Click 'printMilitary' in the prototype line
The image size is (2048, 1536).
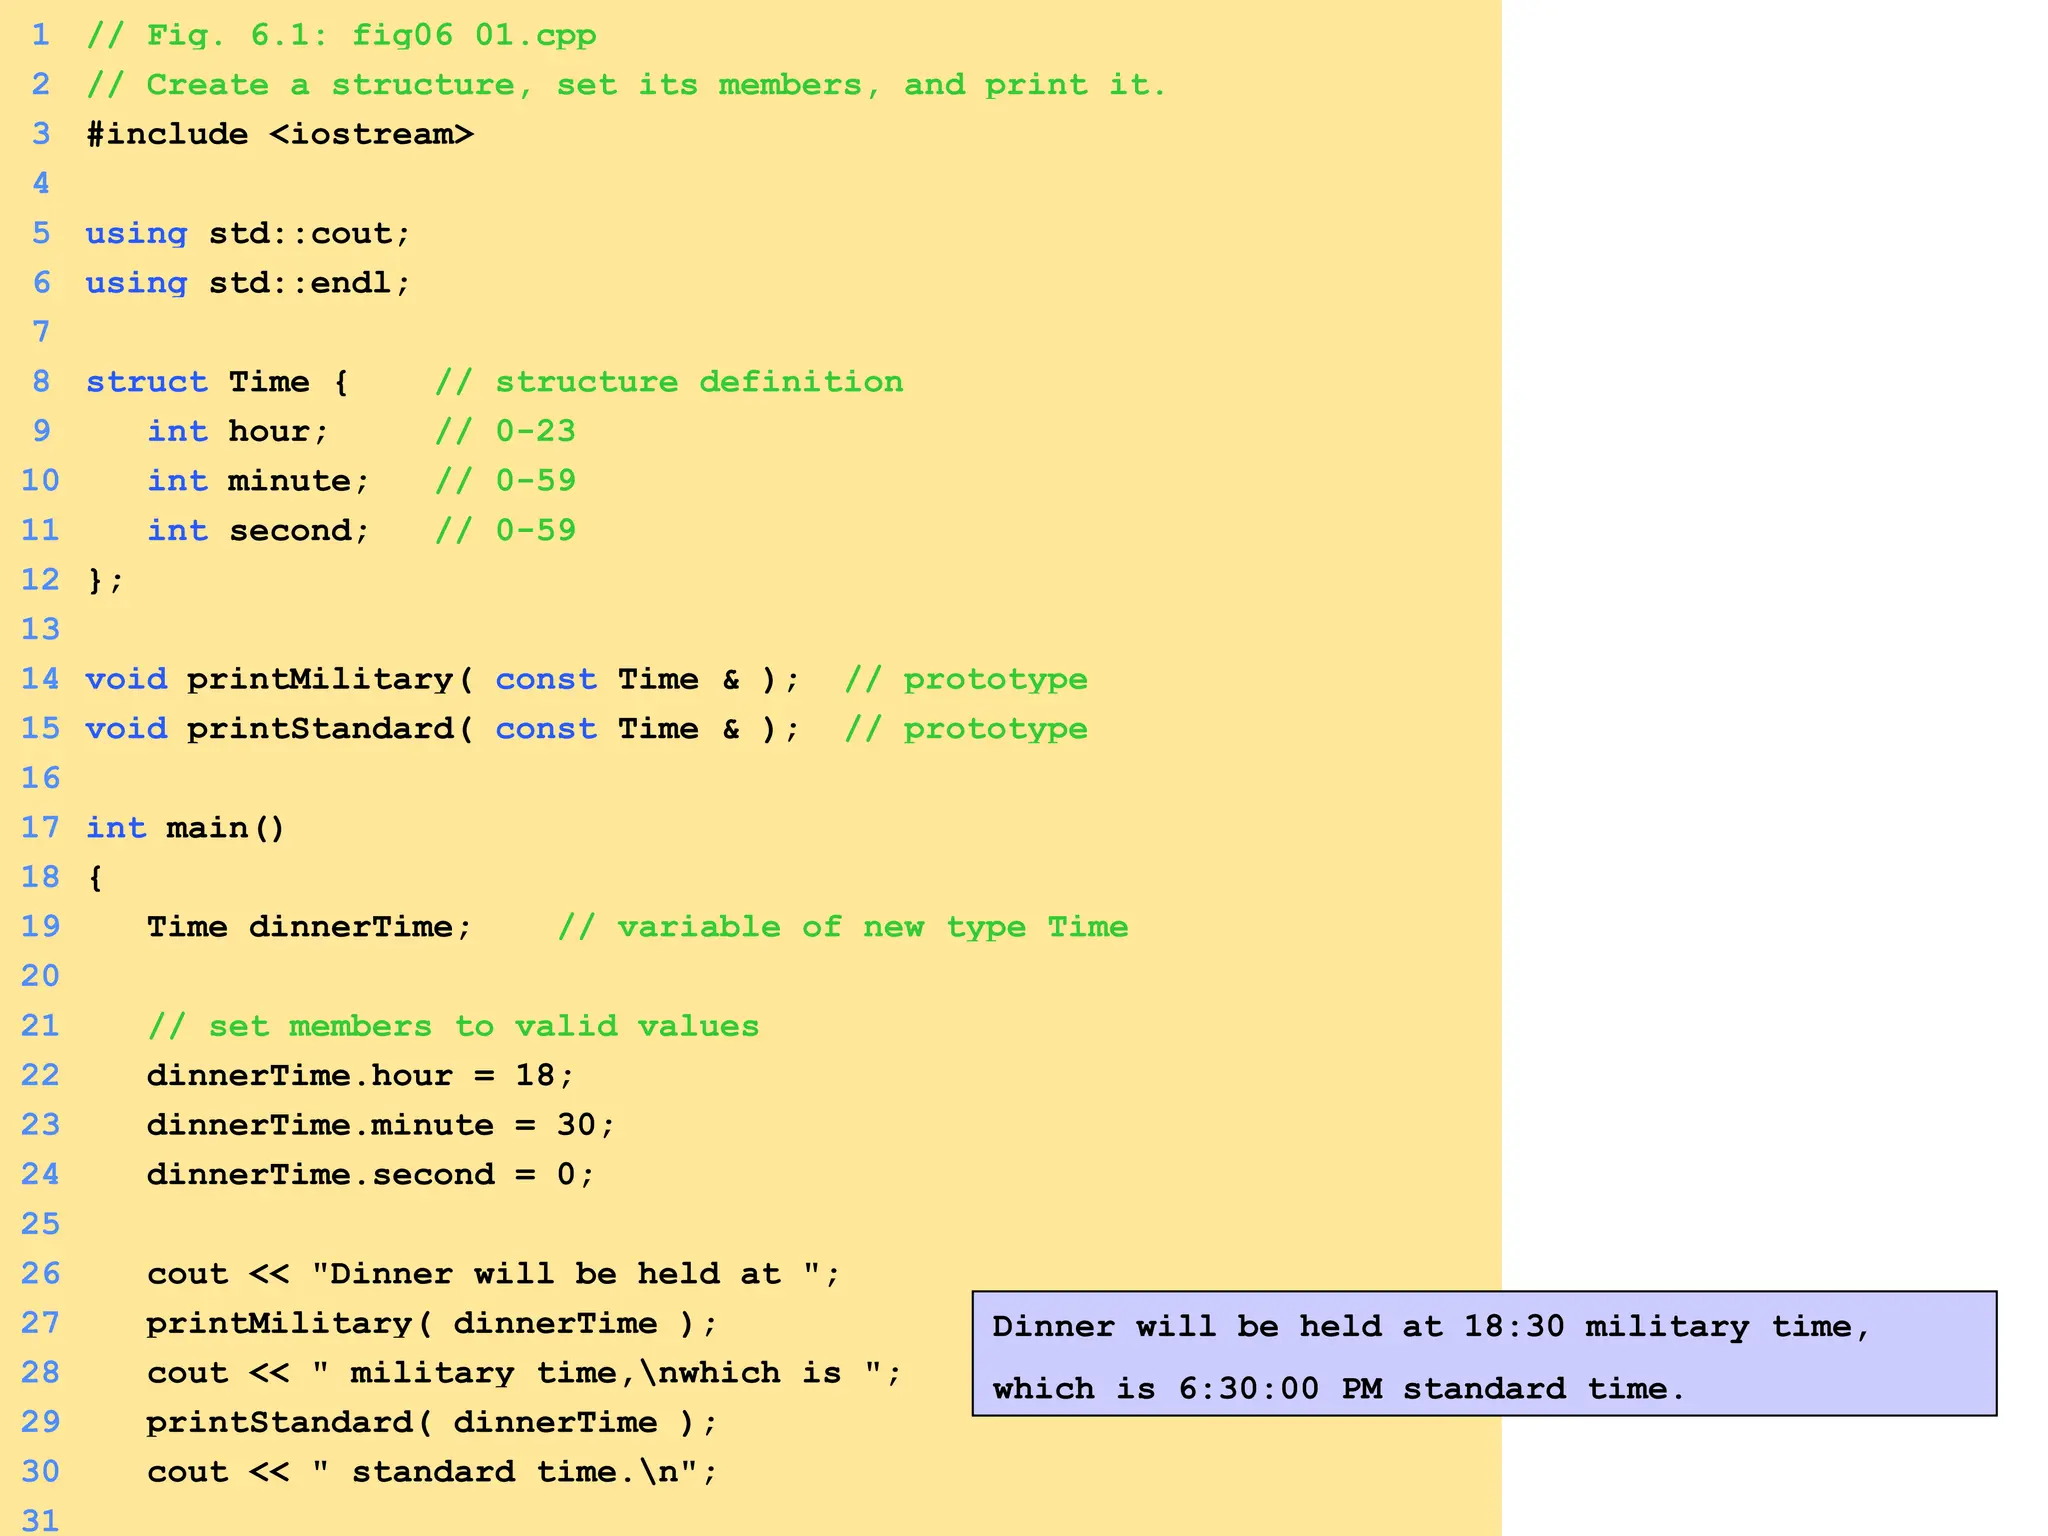[320, 679]
